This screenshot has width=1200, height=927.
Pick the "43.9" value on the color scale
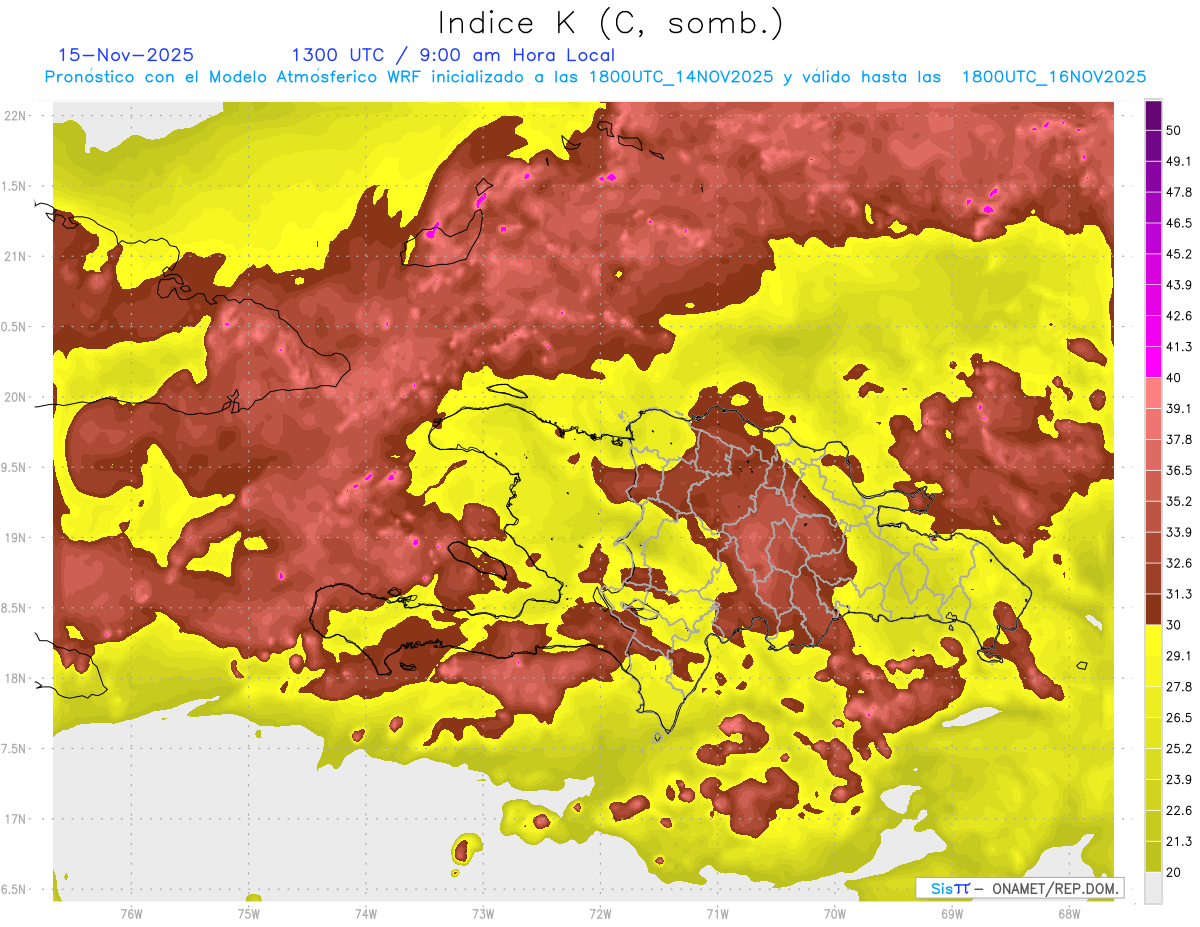pyautogui.click(x=1178, y=285)
